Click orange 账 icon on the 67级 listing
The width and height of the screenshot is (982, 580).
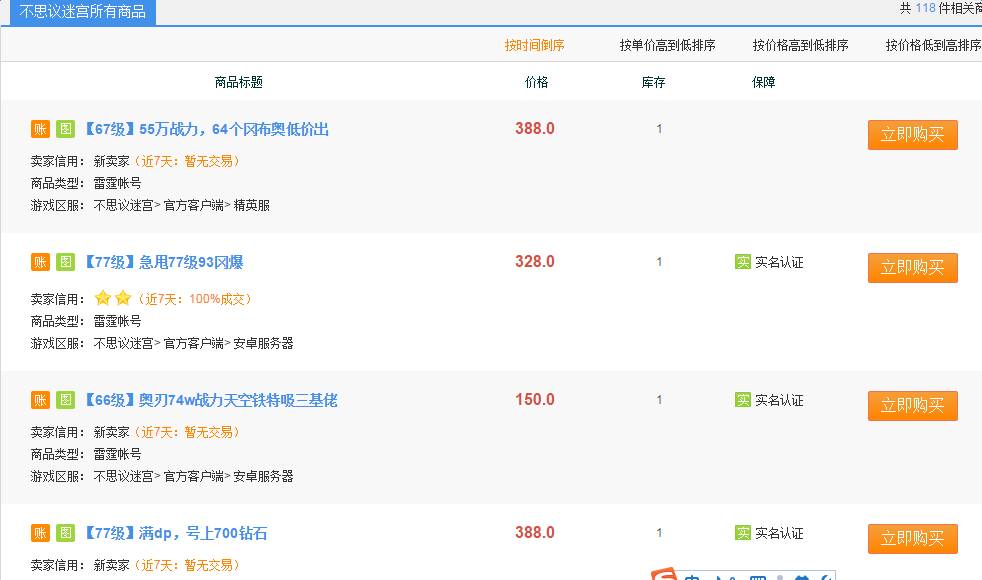40,129
